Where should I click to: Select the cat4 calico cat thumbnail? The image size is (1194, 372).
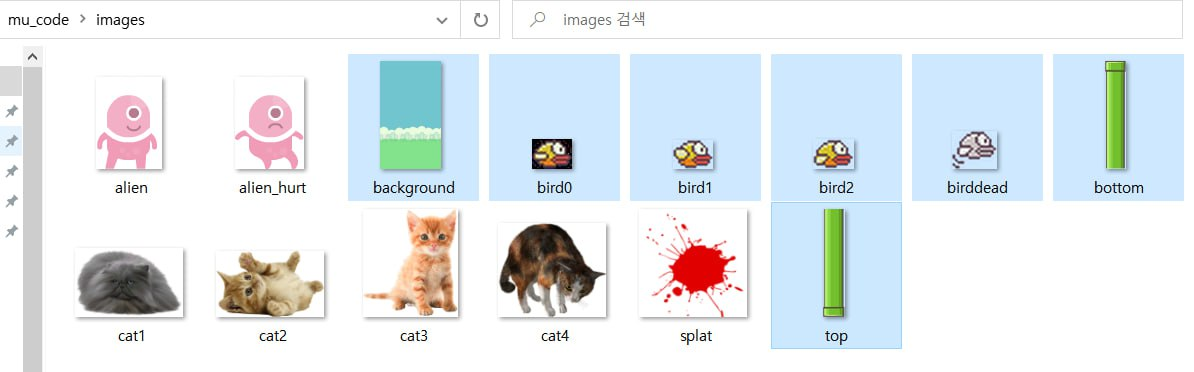(x=552, y=270)
